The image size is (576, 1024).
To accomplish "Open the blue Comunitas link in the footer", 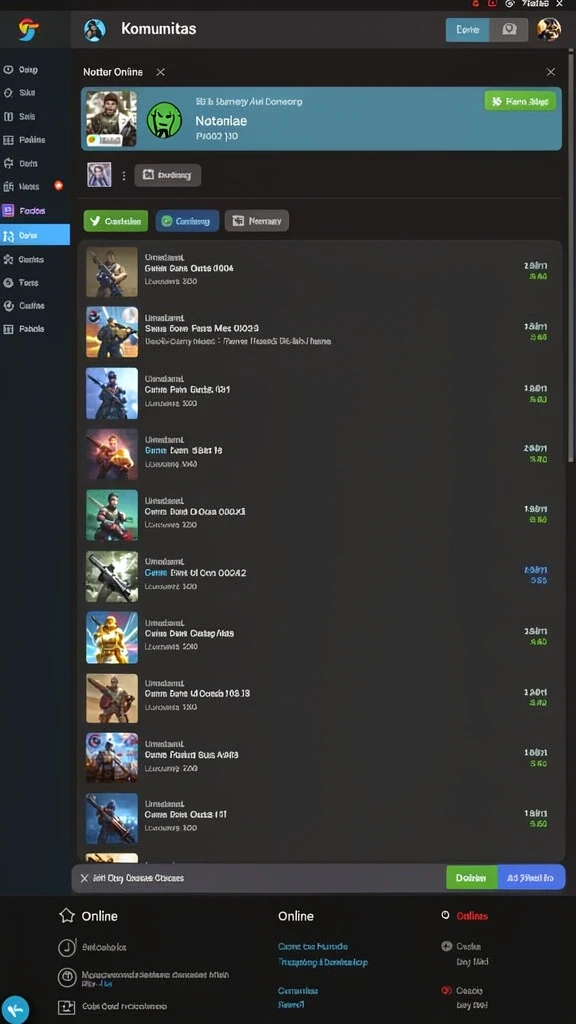I will point(298,991).
